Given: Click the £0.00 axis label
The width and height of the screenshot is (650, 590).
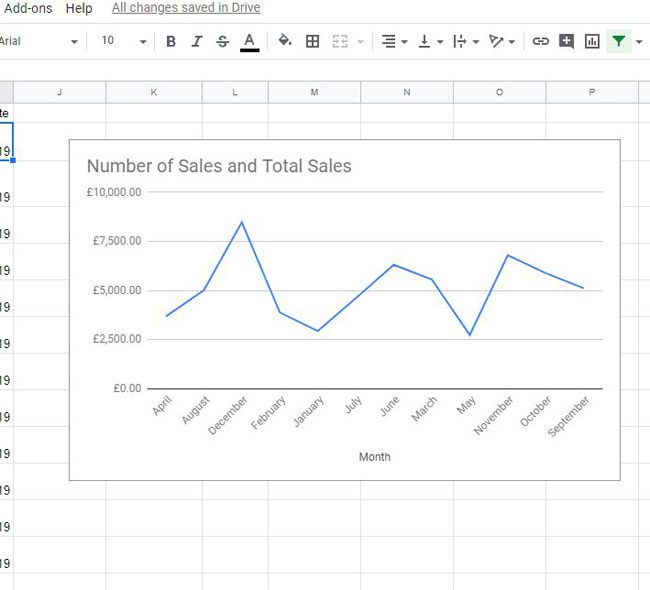Looking at the screenshot, I should pyautogui.click(x=127, y=388).
